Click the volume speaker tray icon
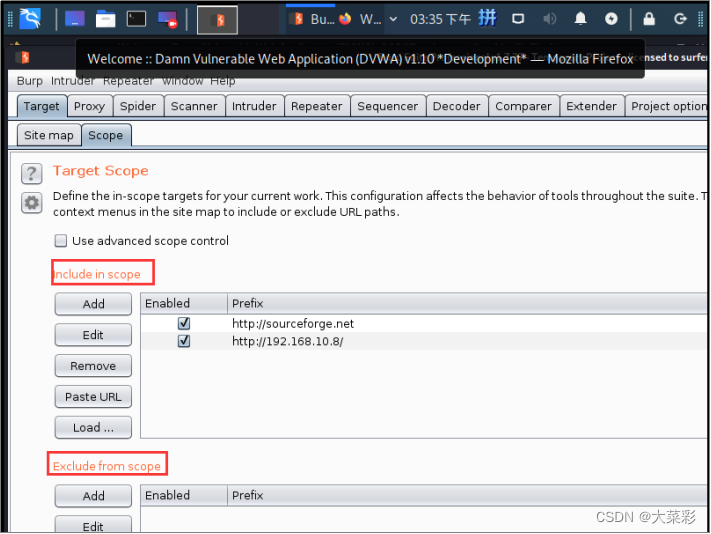 549,19
